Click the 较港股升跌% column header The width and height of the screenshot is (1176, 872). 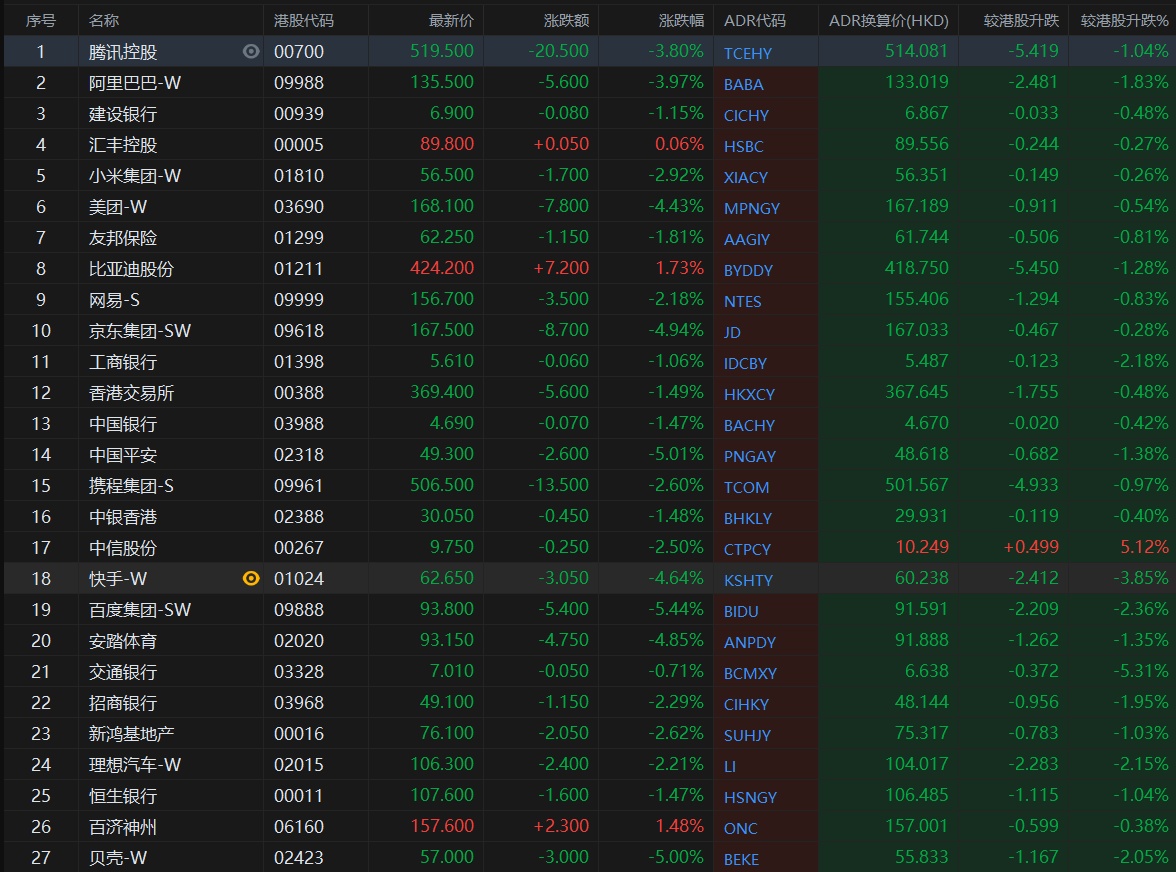(1124, 20)
